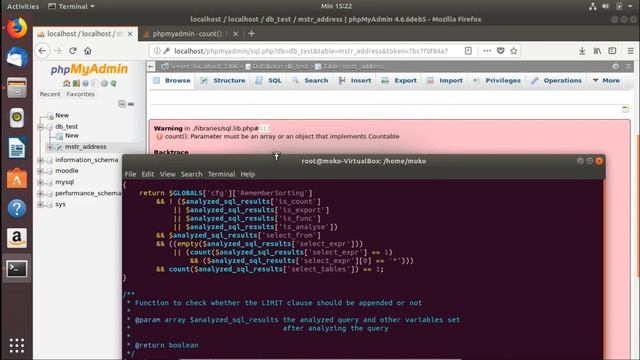Click the phpMyAdmin Home icon

67,83
